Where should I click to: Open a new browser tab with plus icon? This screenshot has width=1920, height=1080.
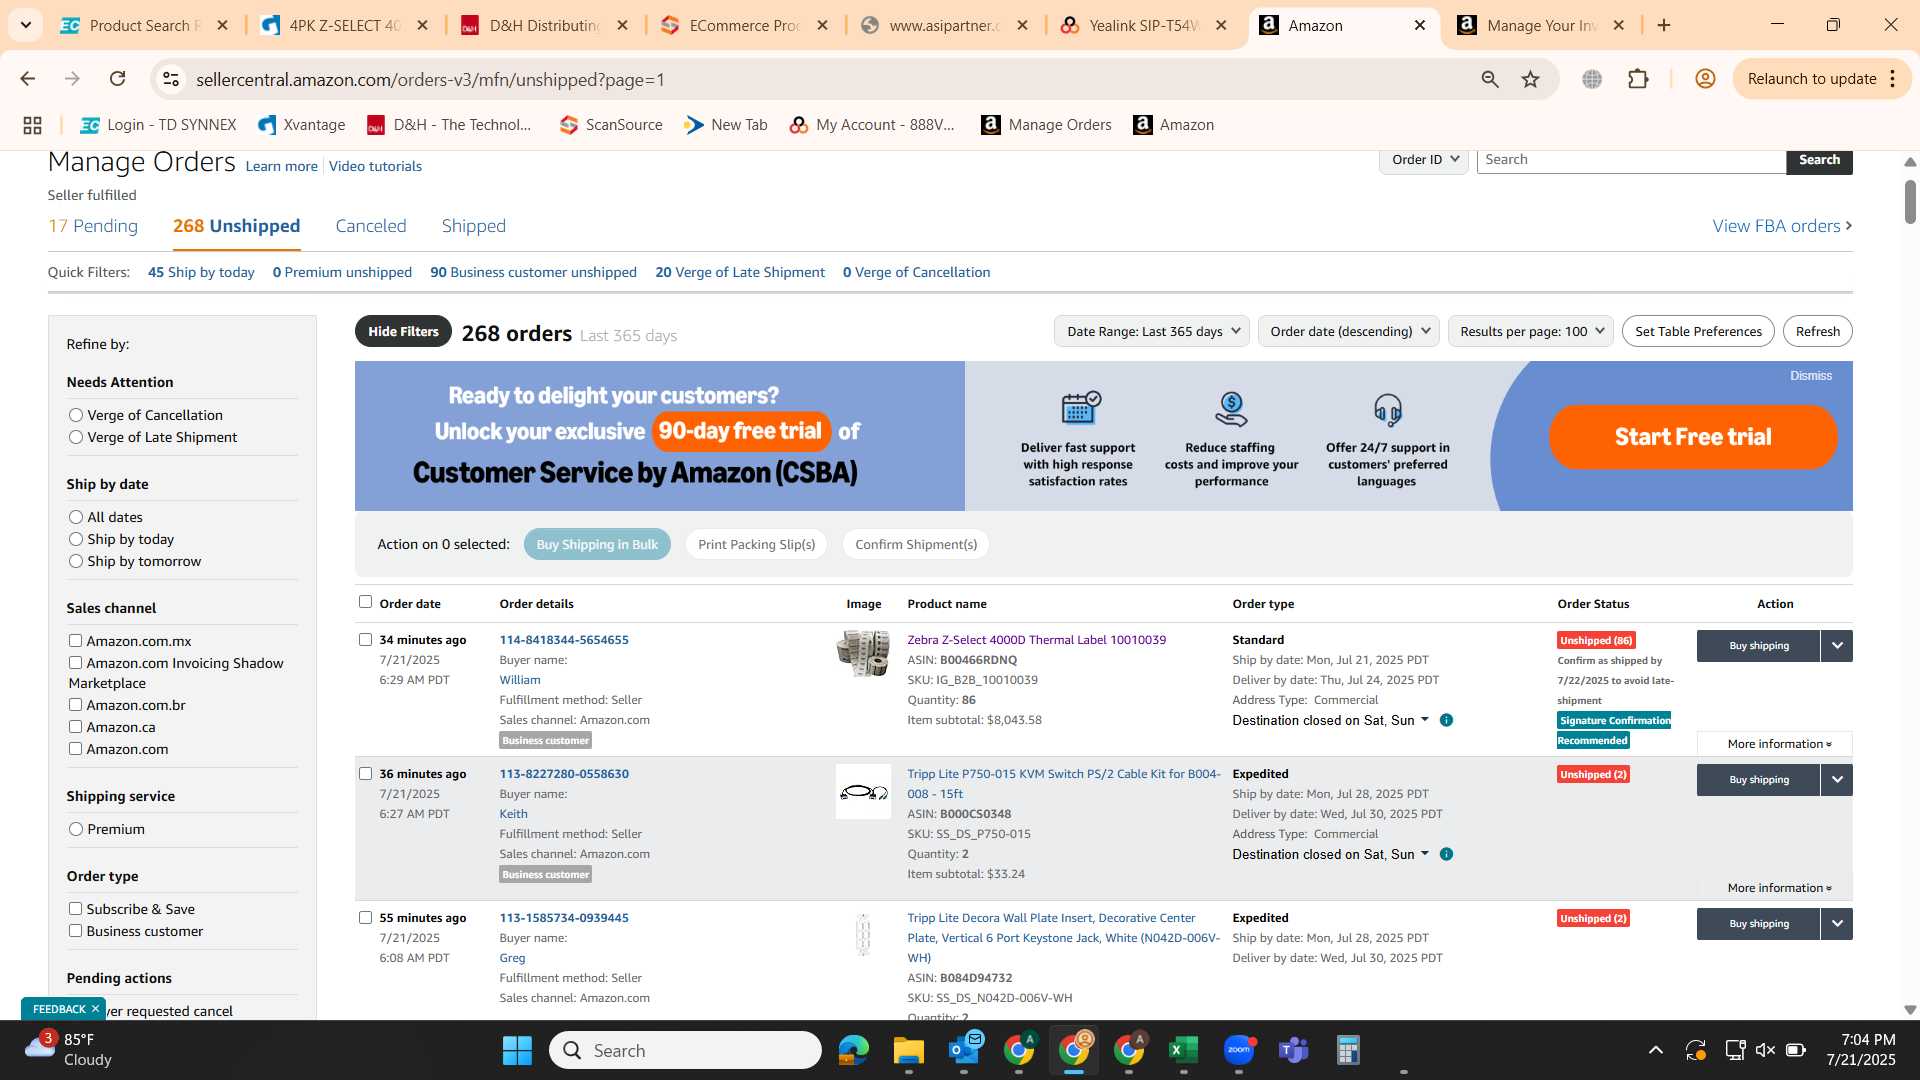1664,26
